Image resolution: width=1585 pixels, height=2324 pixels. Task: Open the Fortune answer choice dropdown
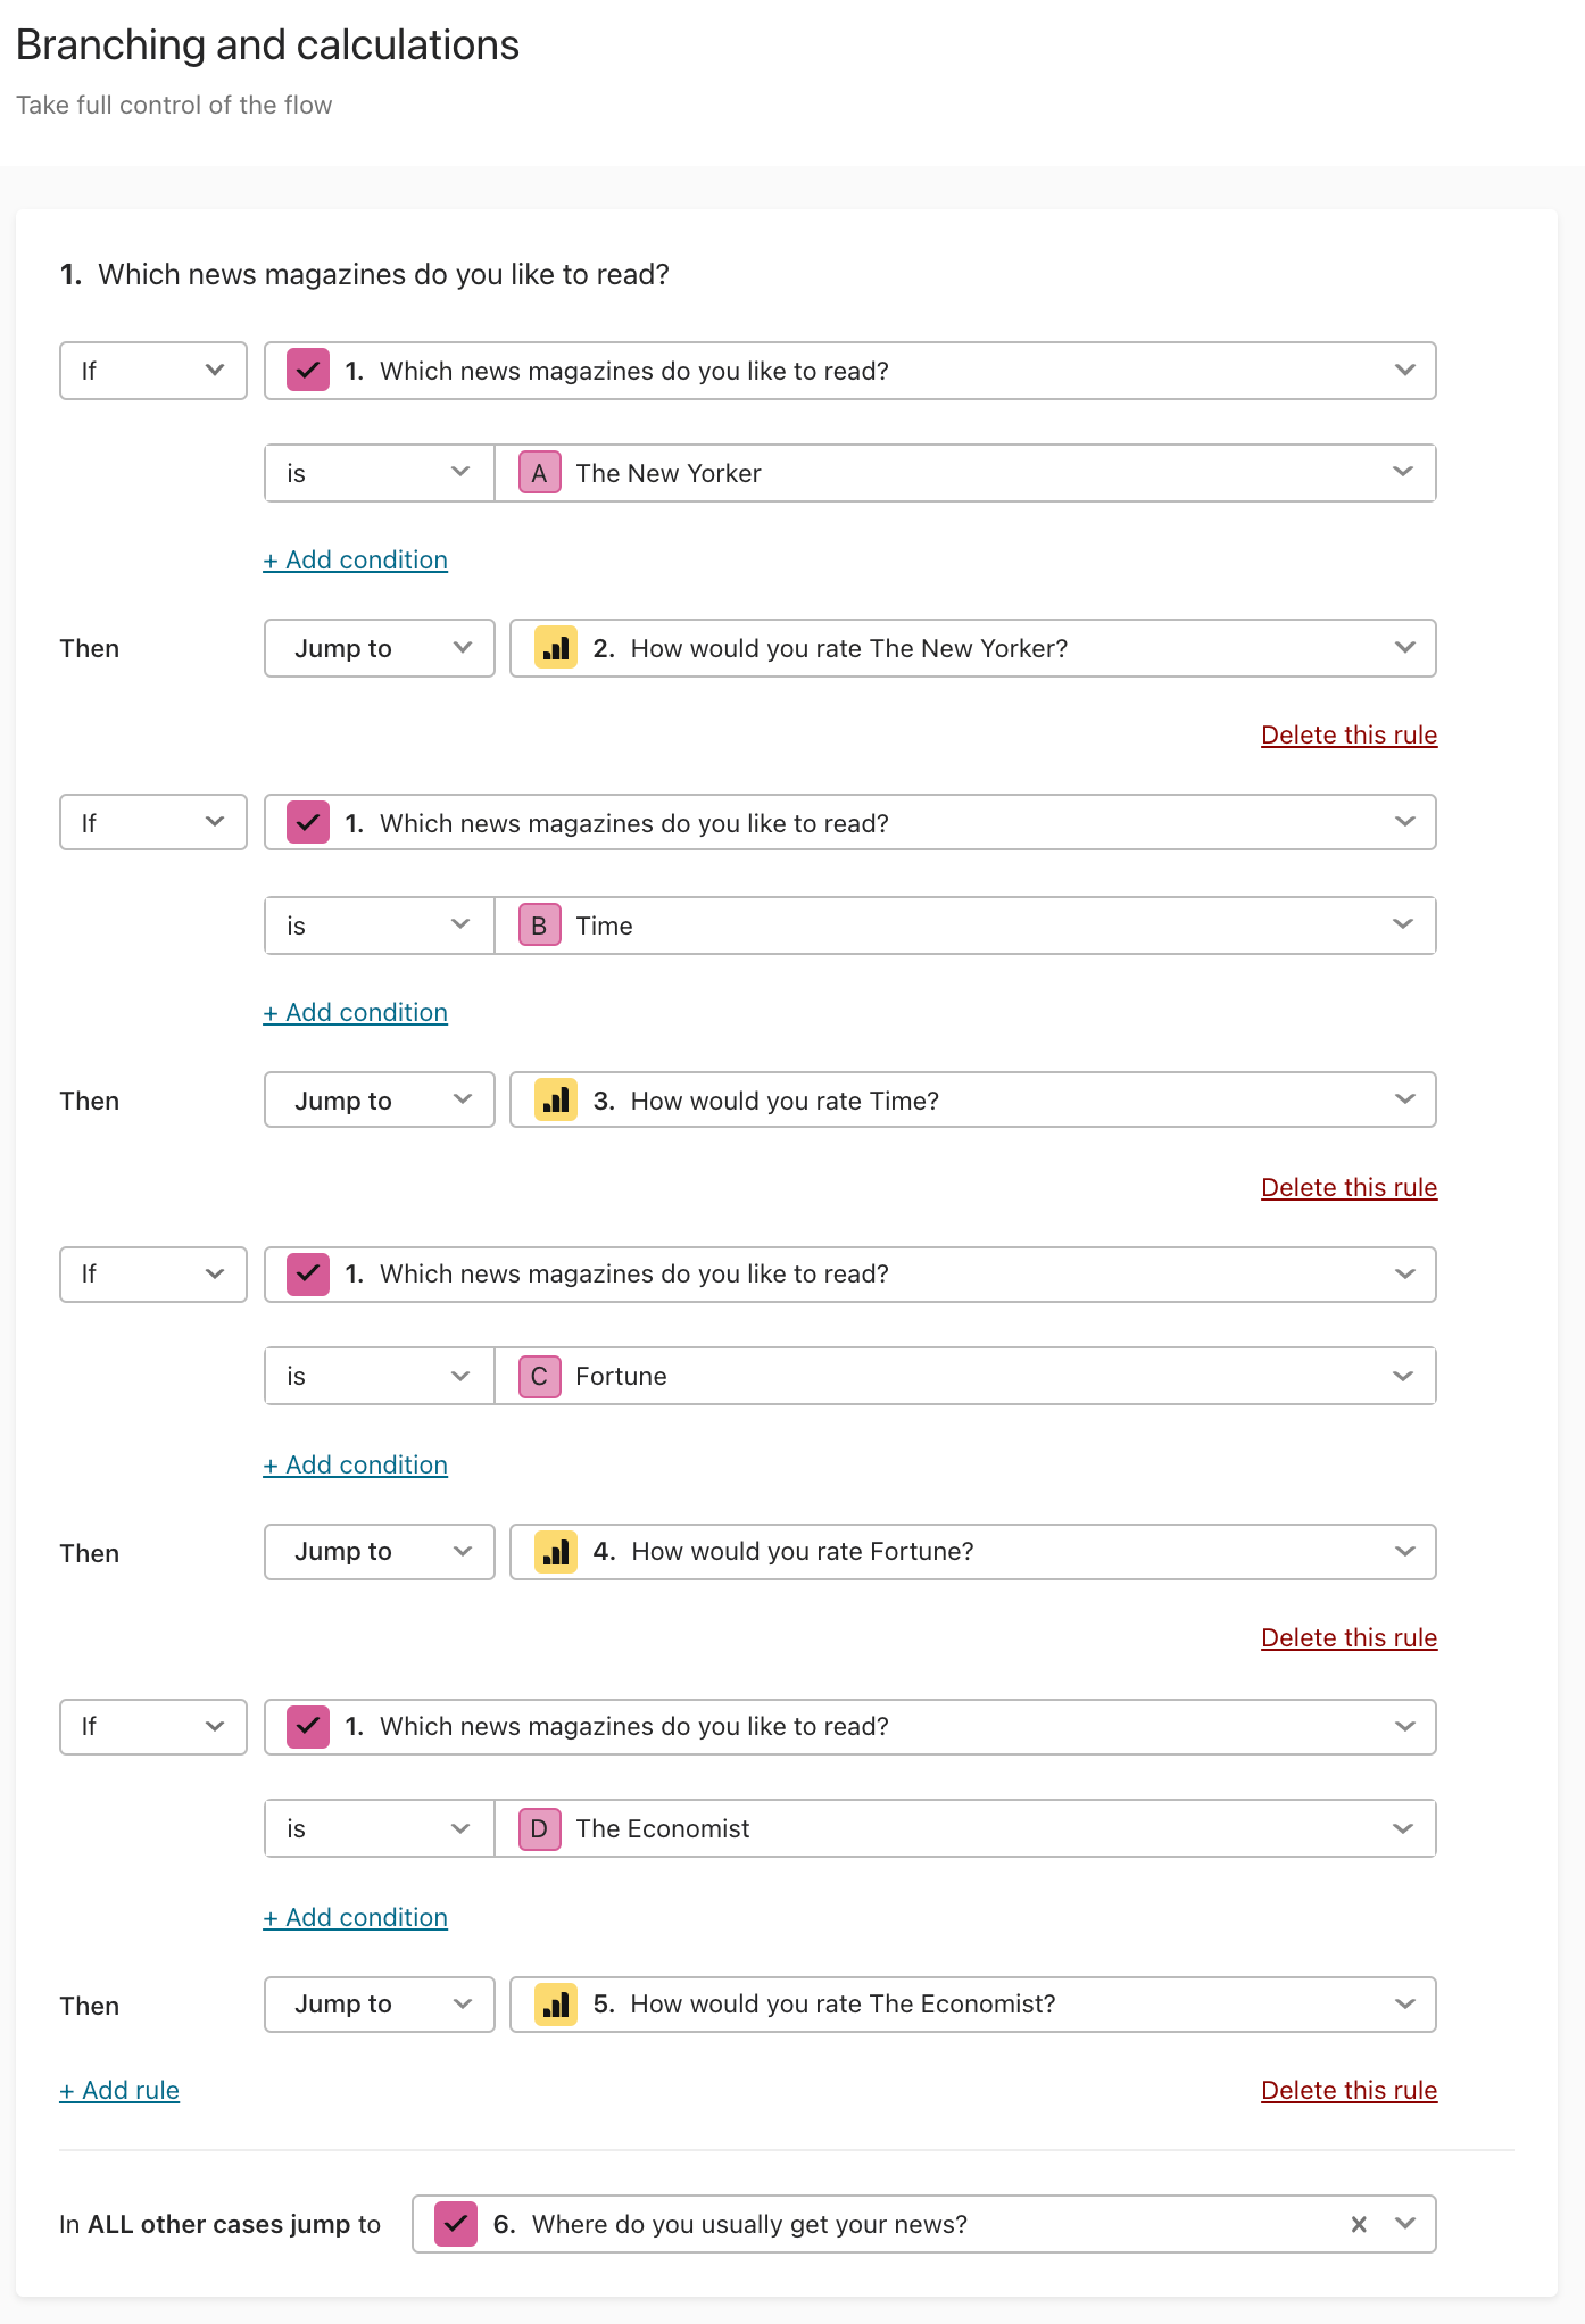pyautogui.click(x=965, y=1376)
